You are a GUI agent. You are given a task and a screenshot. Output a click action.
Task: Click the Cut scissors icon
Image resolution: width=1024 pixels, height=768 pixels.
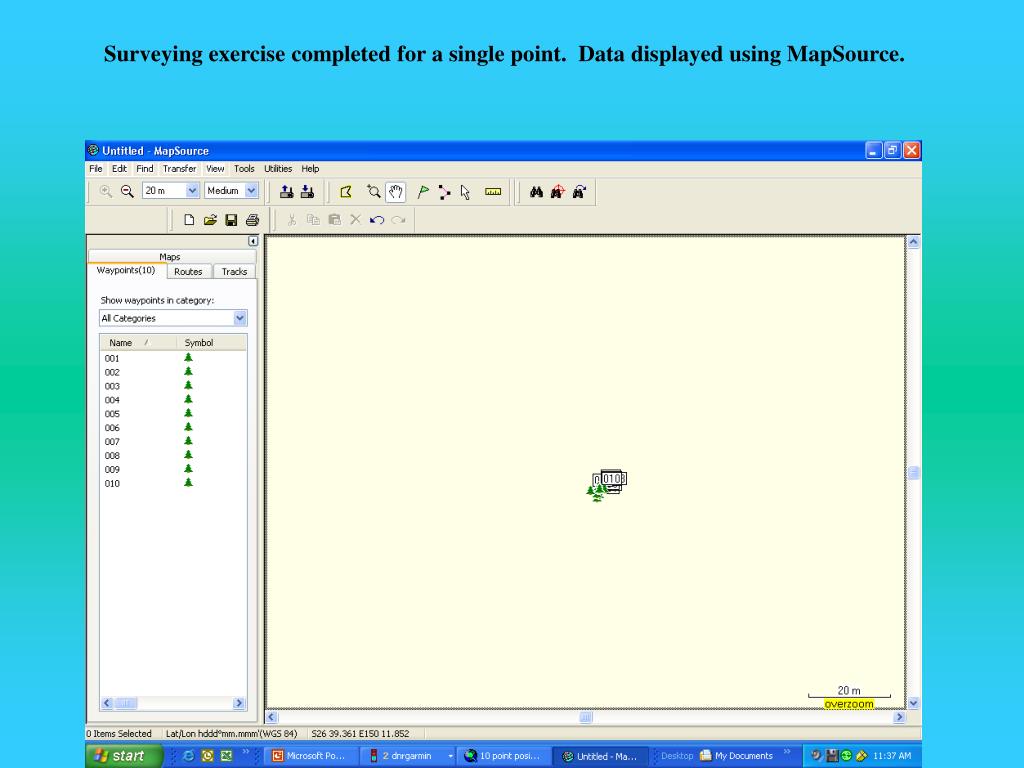point(292,220)
